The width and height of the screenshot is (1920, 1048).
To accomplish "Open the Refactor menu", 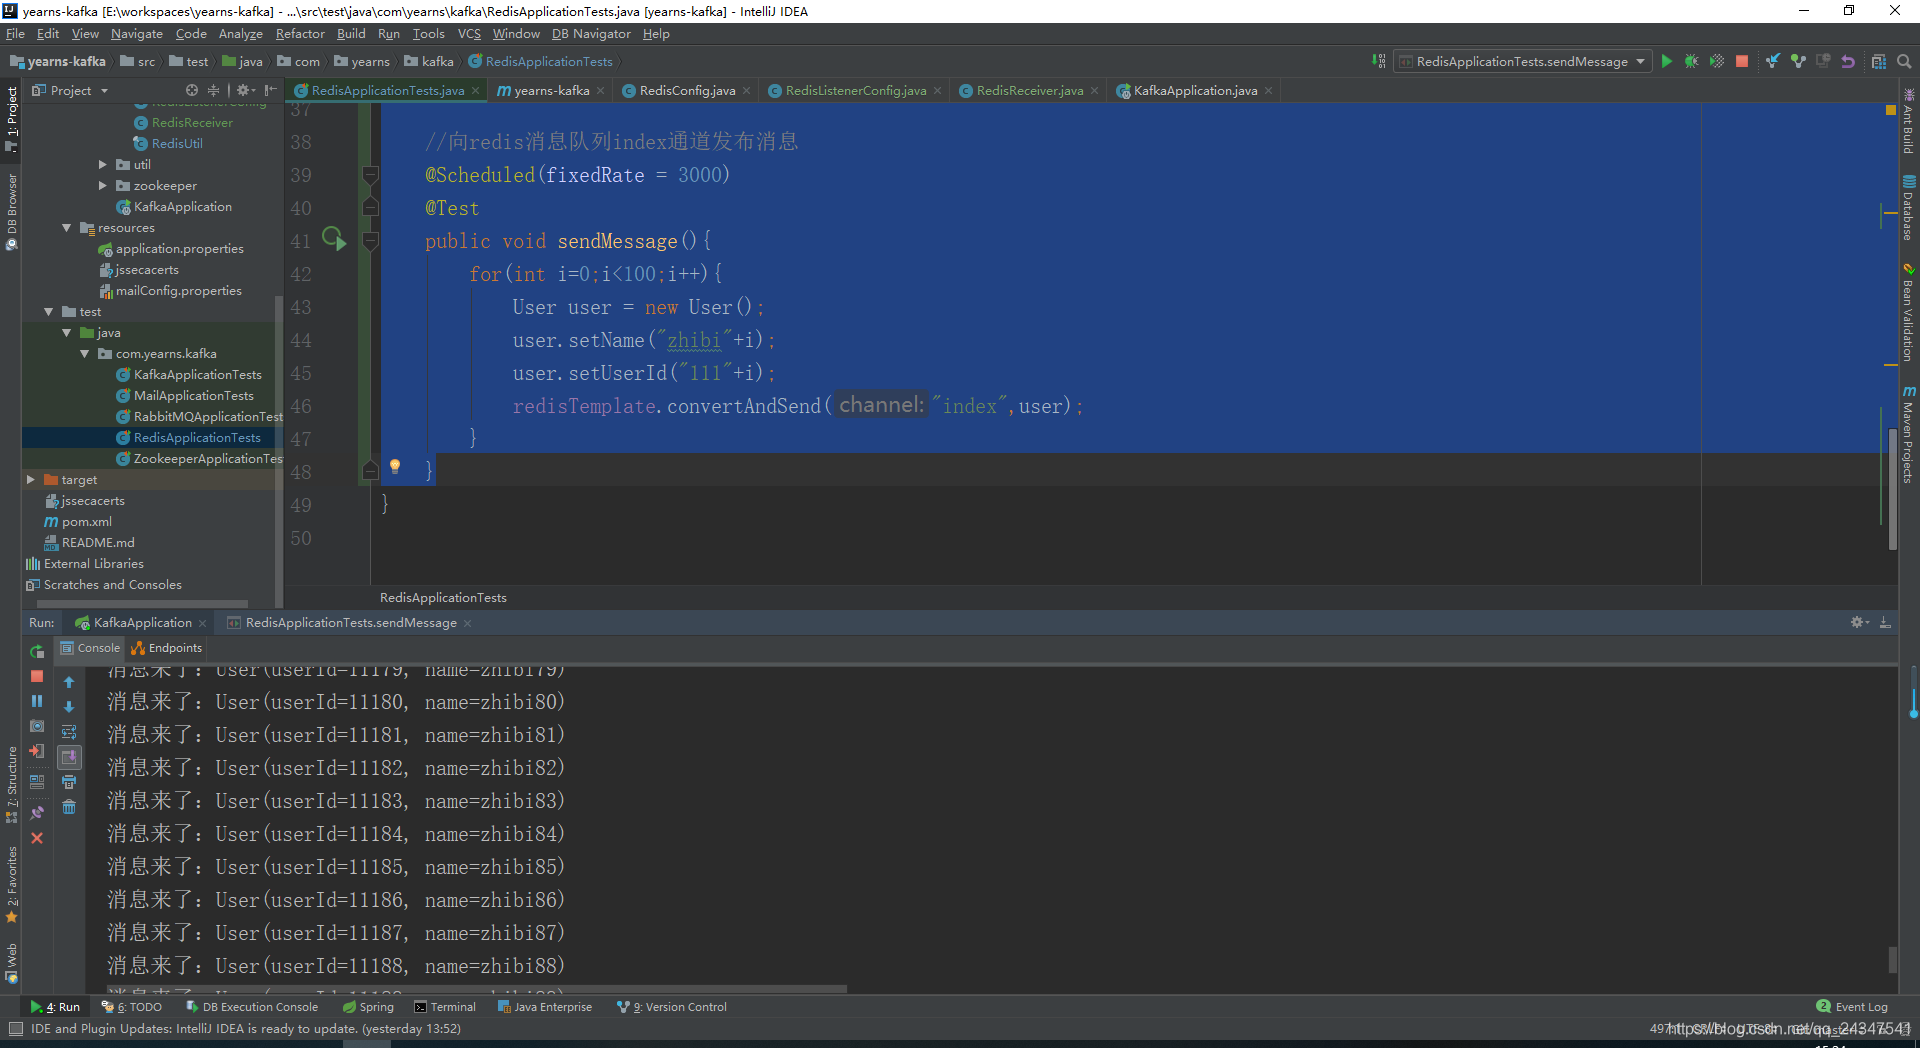I will [300, 33].
